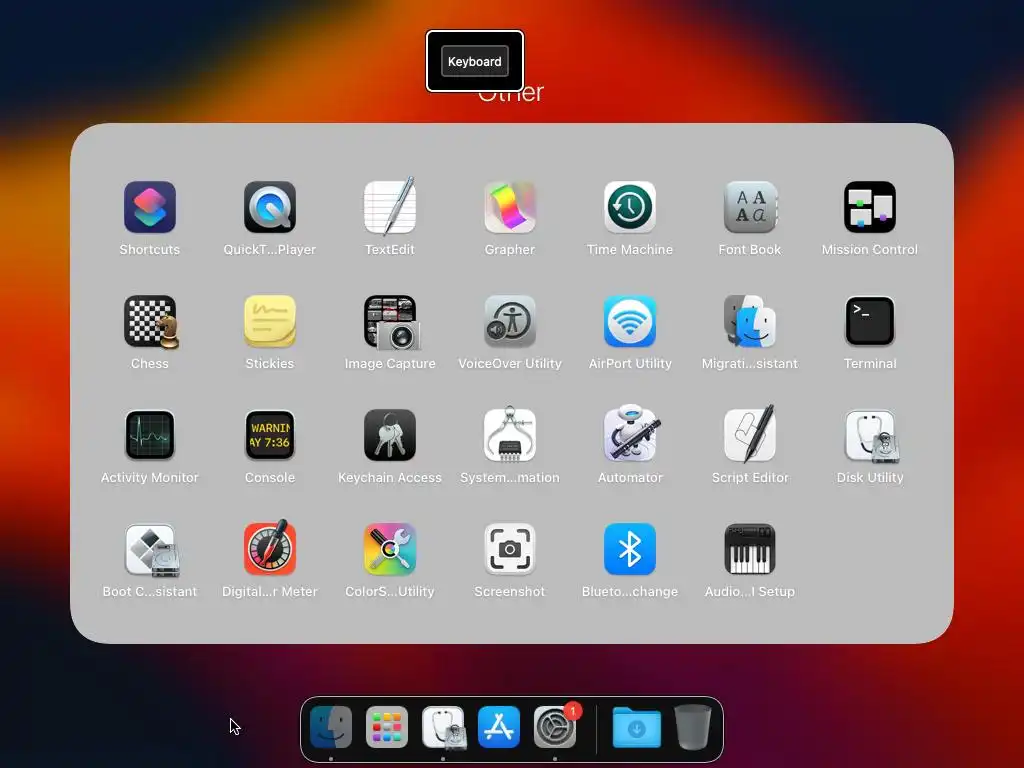This screenshot has height=768, width=1024.
Task: Open the Shortcuts app
Action: pos(150,207)
